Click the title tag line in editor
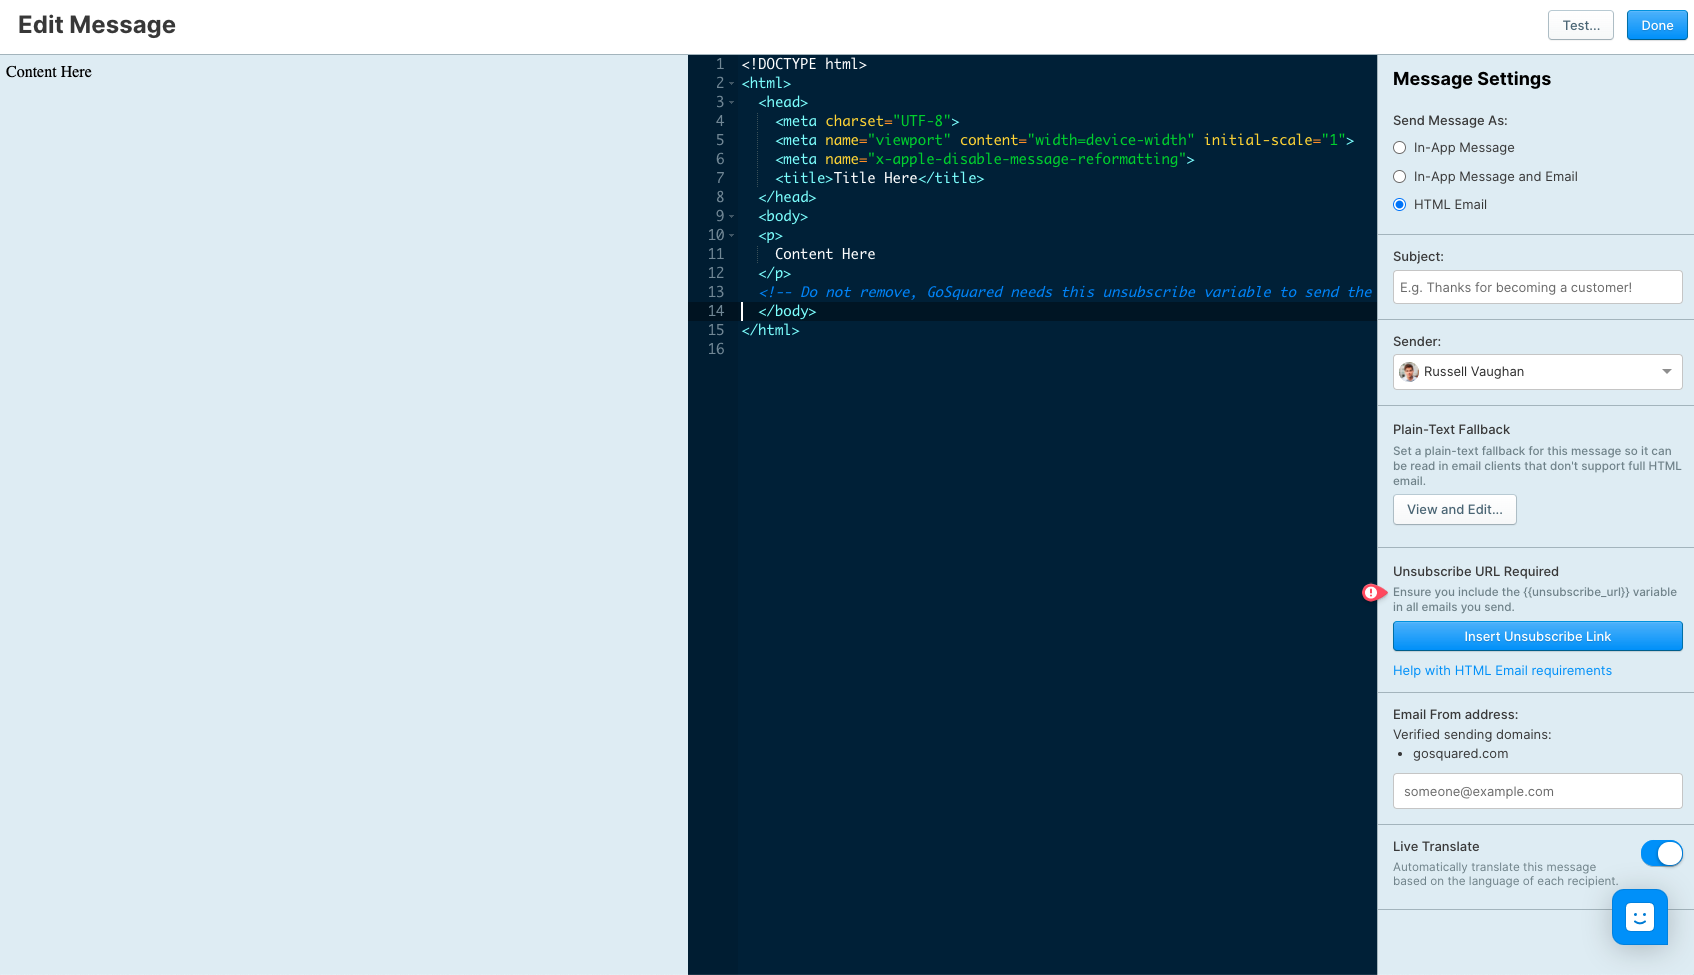1694x975 pixels. click(x=880, y=178)
